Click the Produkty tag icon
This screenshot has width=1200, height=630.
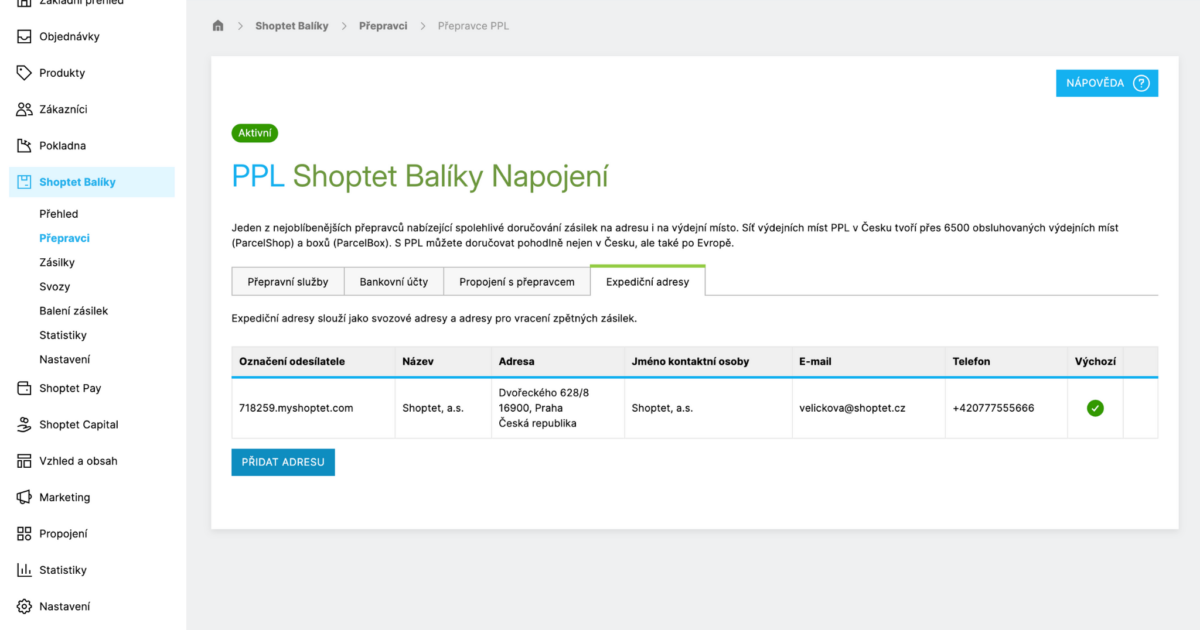tap(24, 73)
